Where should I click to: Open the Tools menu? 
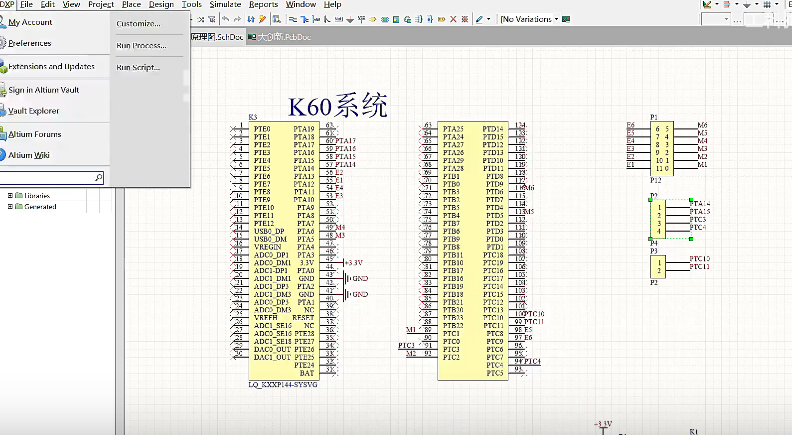point(191,4)
